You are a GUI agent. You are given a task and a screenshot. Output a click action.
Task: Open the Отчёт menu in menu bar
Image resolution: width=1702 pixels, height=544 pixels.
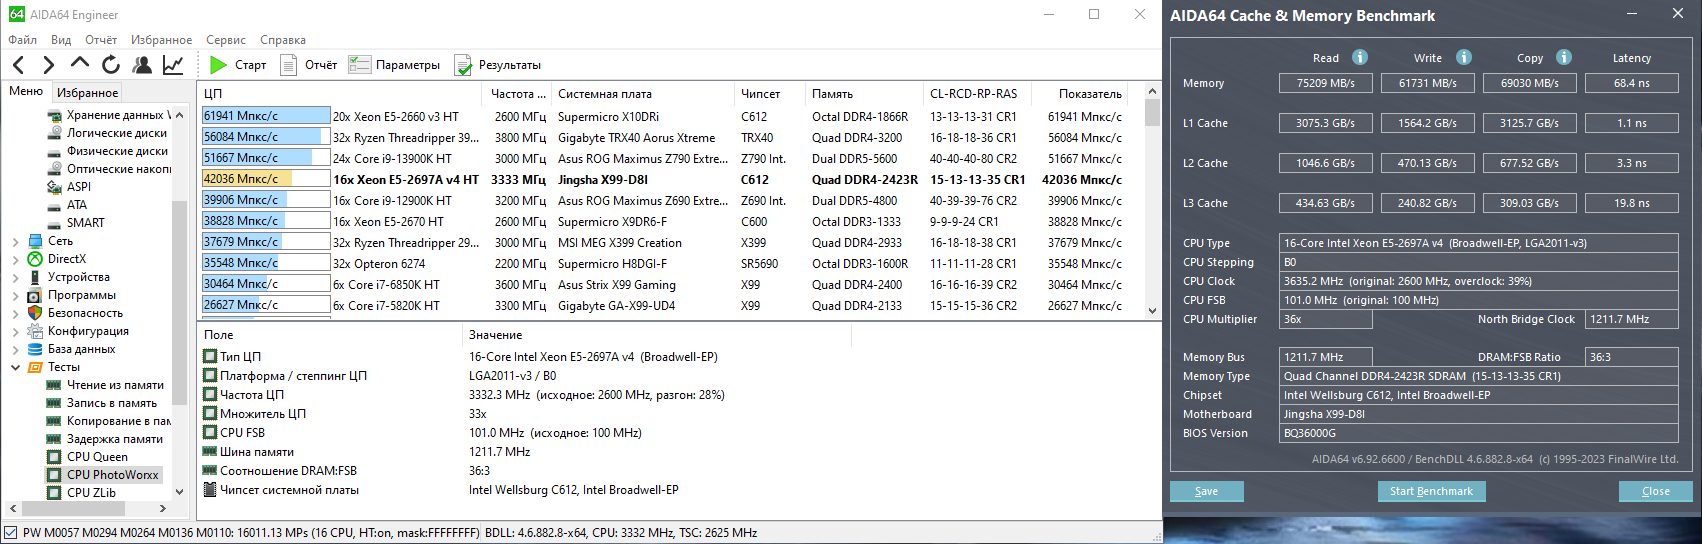pos(101,40)
